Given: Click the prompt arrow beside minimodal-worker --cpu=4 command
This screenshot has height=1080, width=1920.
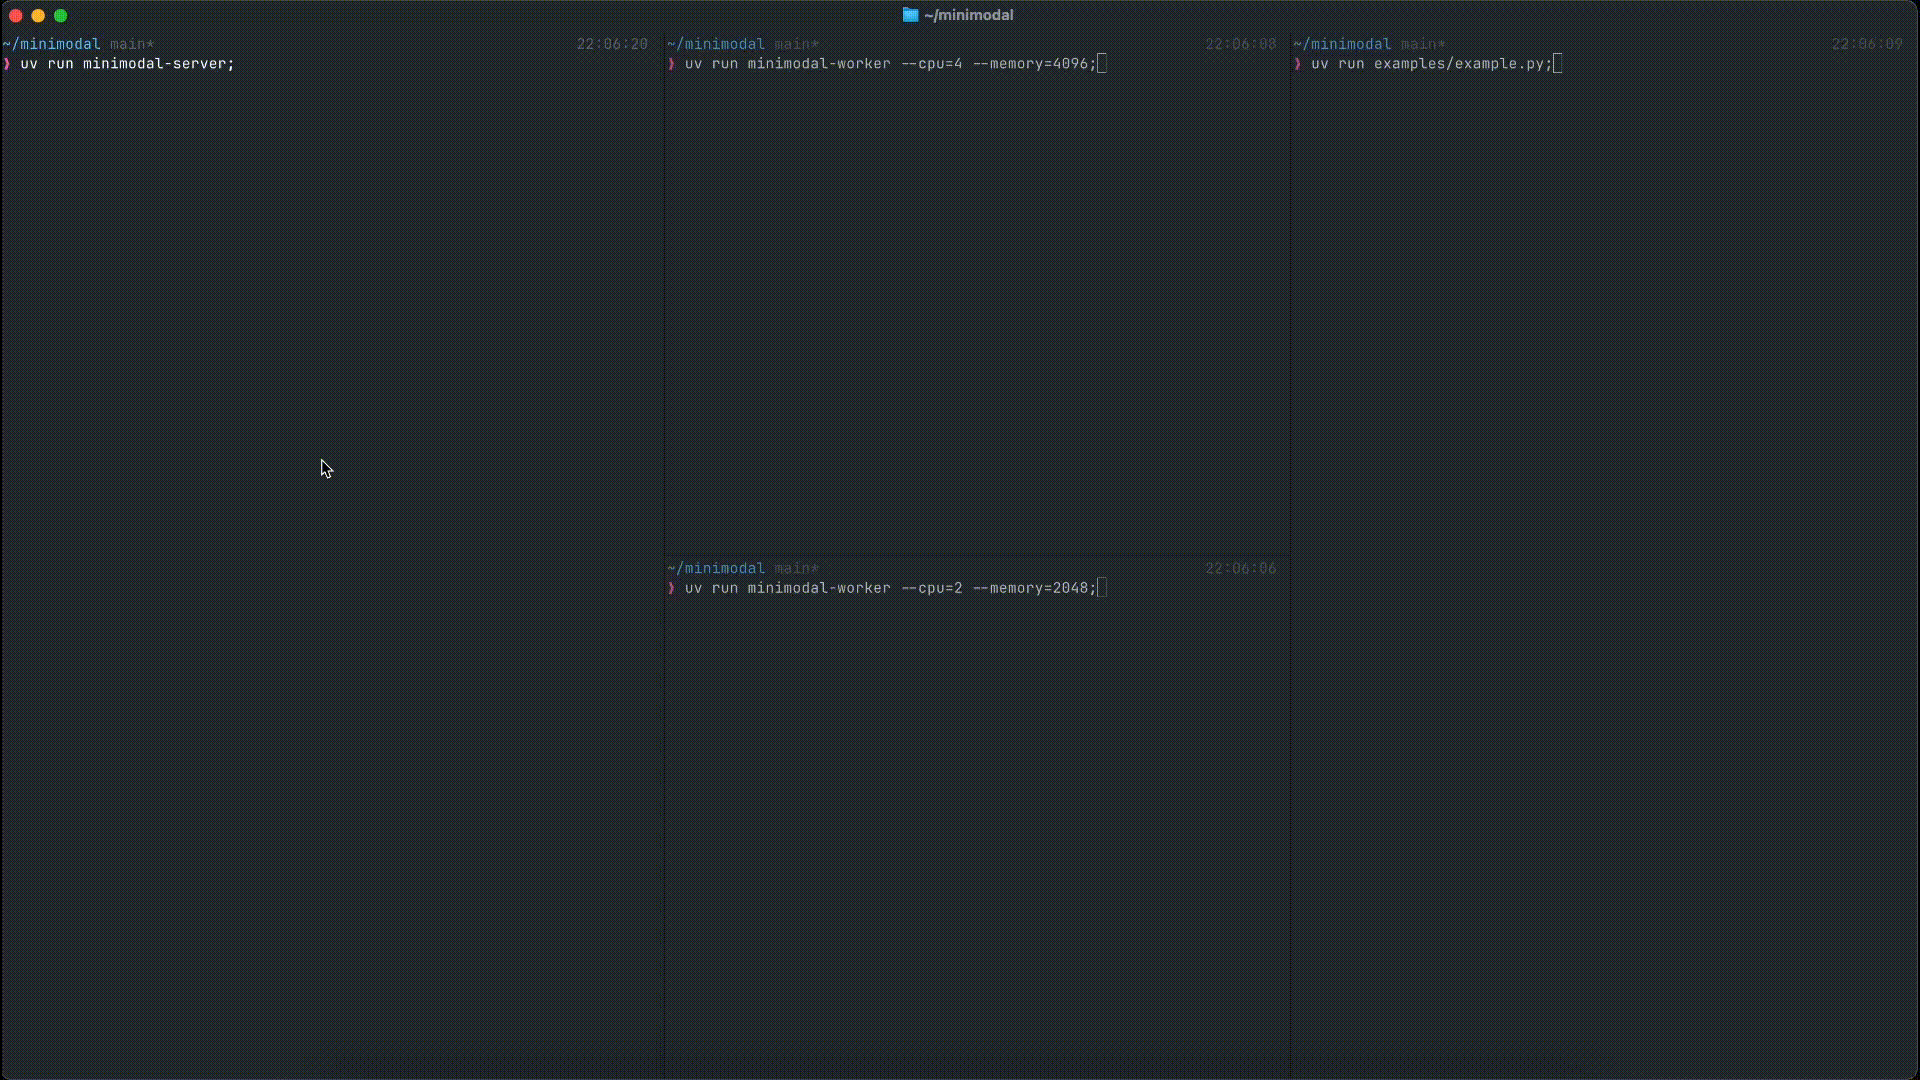Looking at the screenshot, I should pos(672,64).
